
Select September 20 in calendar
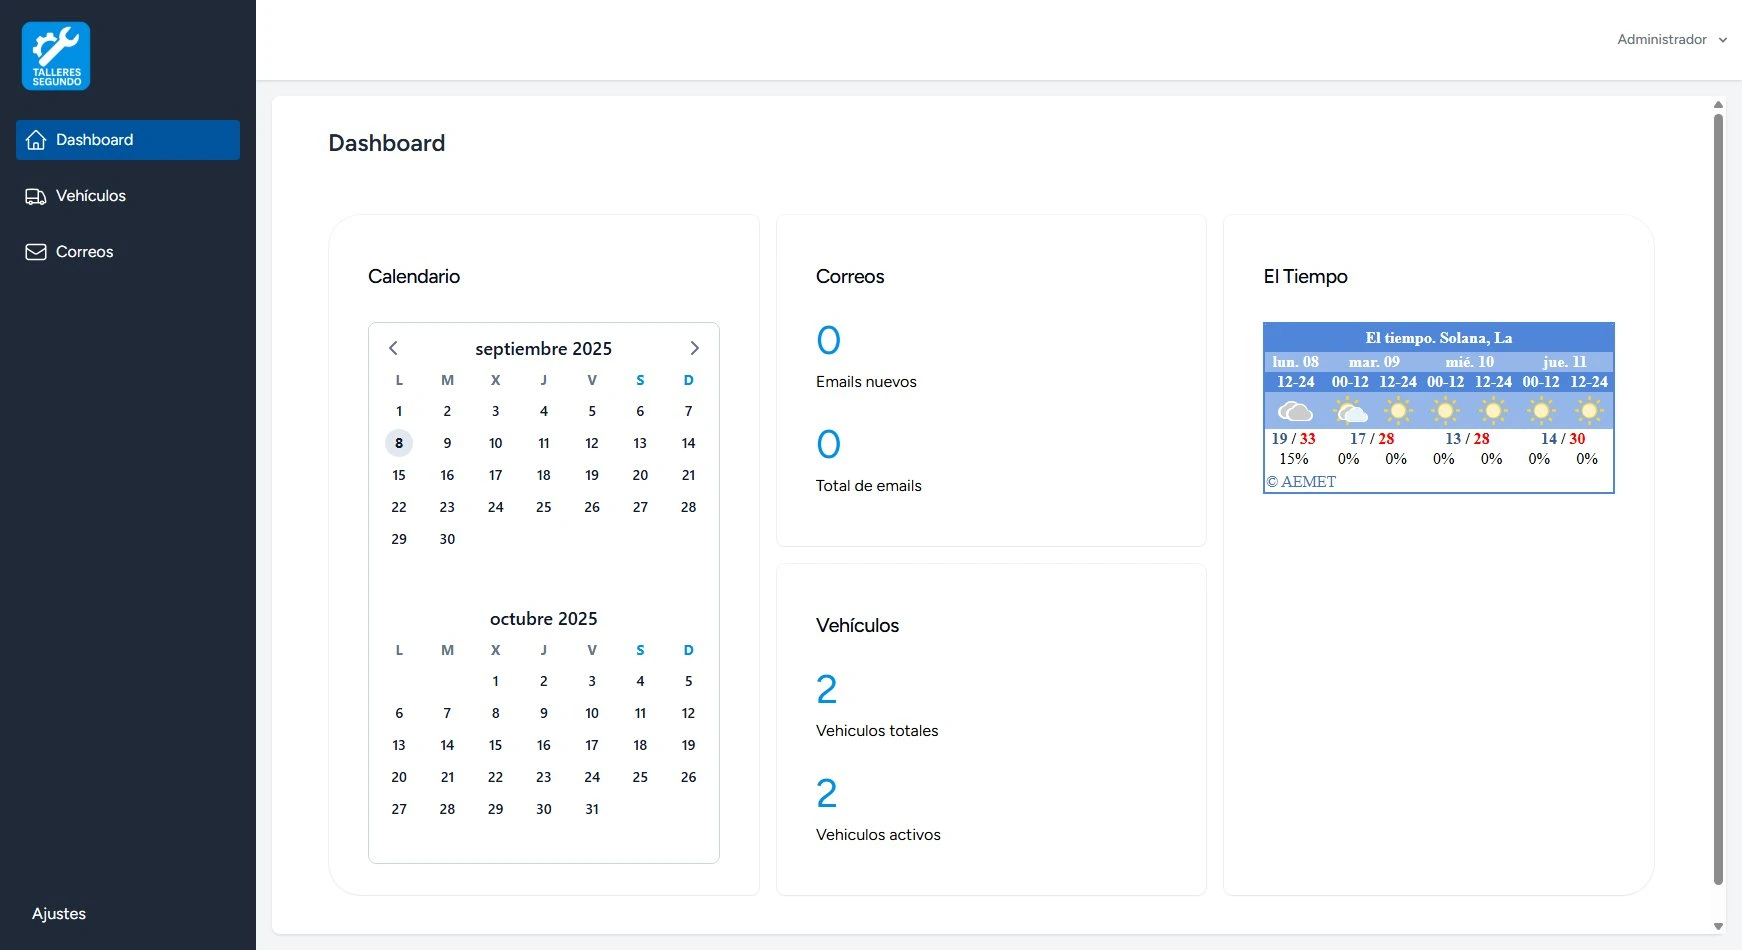(640, 475)
